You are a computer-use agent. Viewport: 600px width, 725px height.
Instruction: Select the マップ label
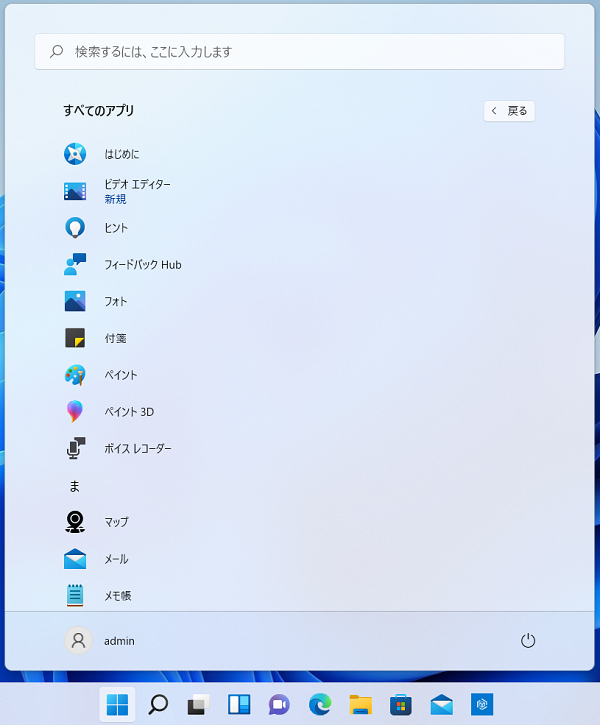116,522
